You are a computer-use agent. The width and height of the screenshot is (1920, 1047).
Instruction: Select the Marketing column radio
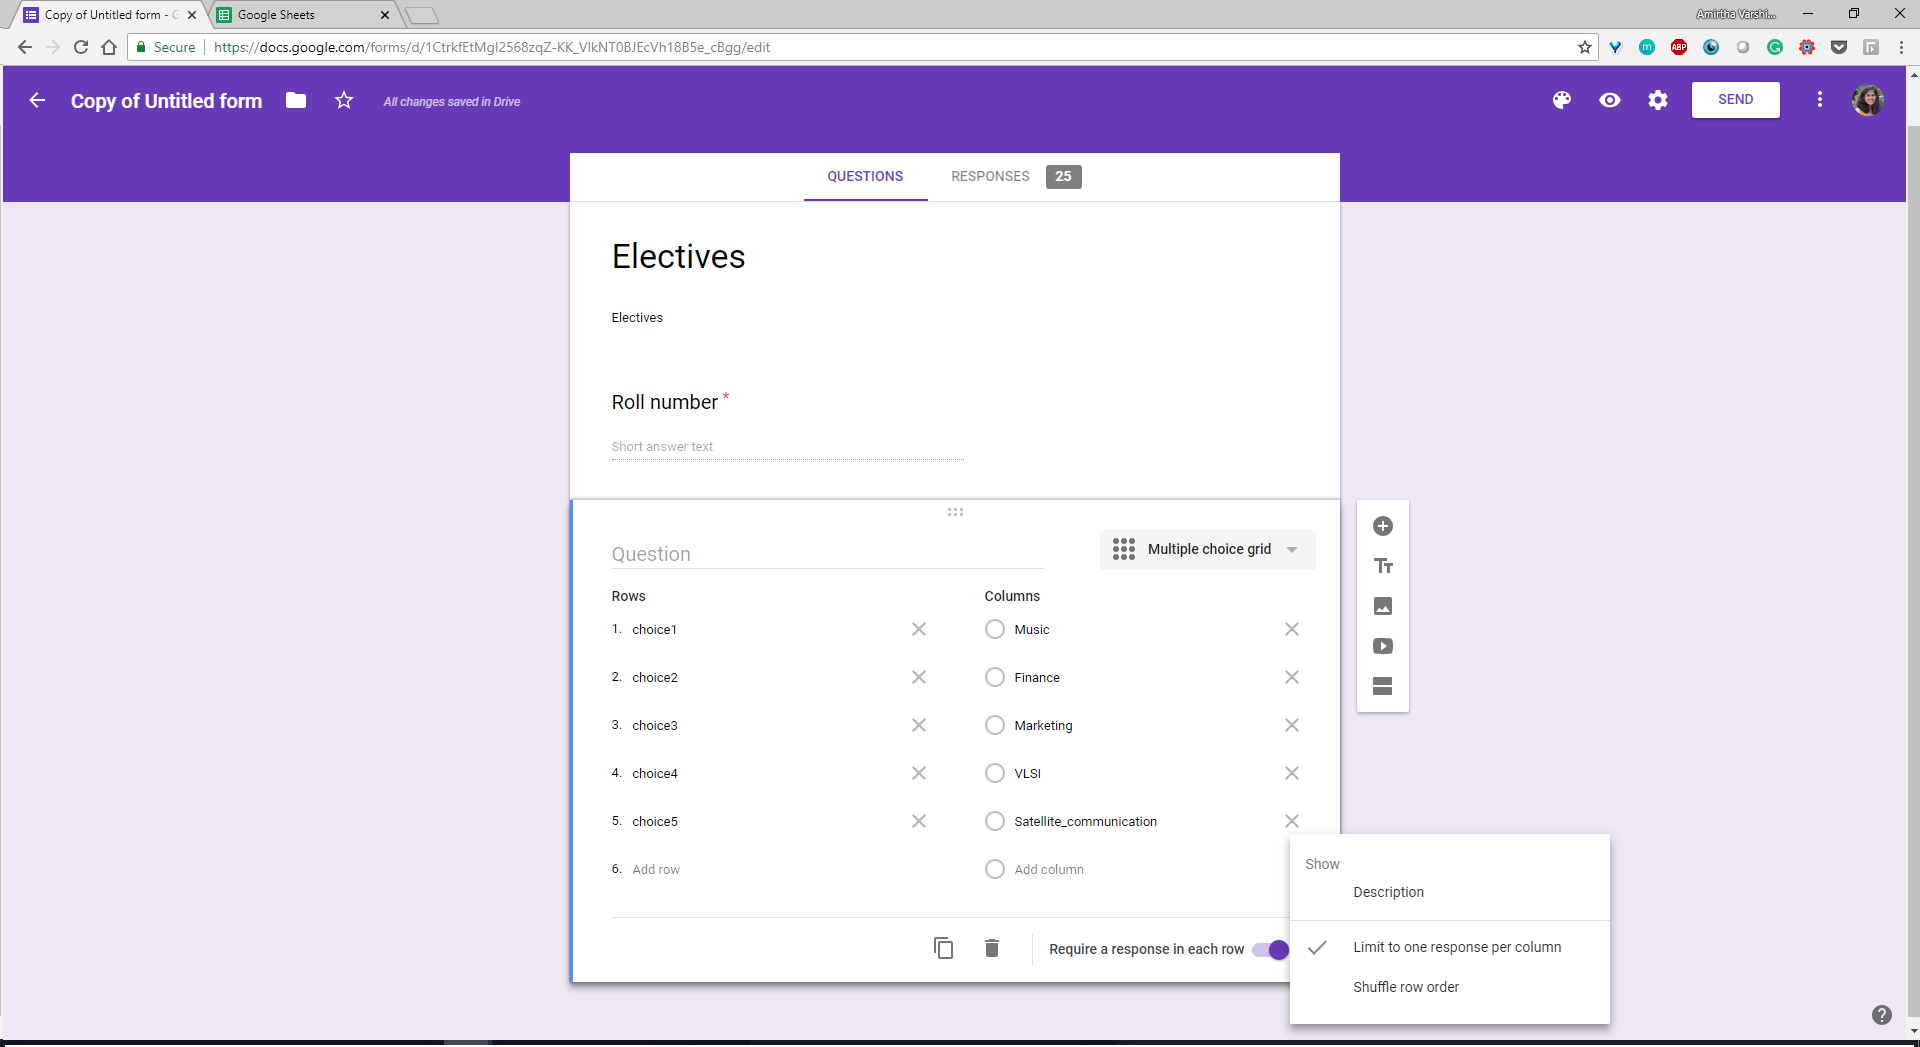point(995,725)
